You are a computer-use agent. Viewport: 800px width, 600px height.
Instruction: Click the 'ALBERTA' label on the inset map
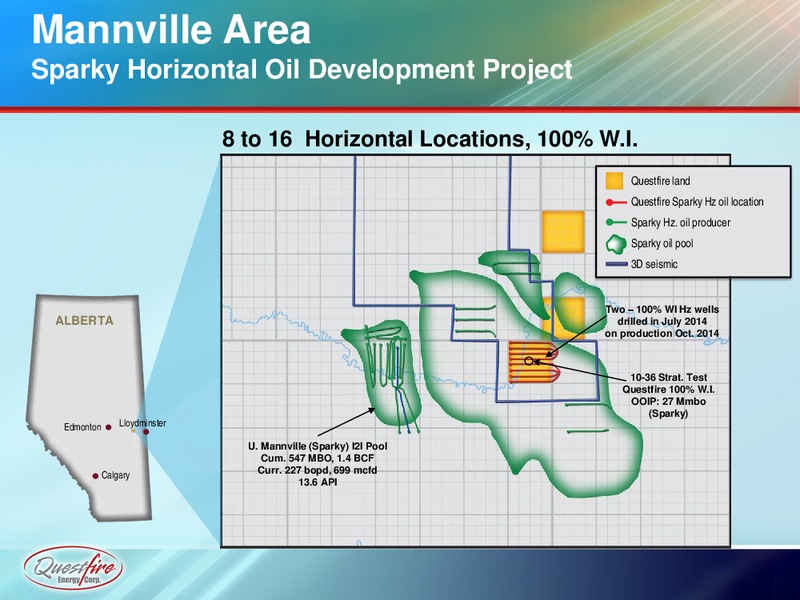(84, 320)
